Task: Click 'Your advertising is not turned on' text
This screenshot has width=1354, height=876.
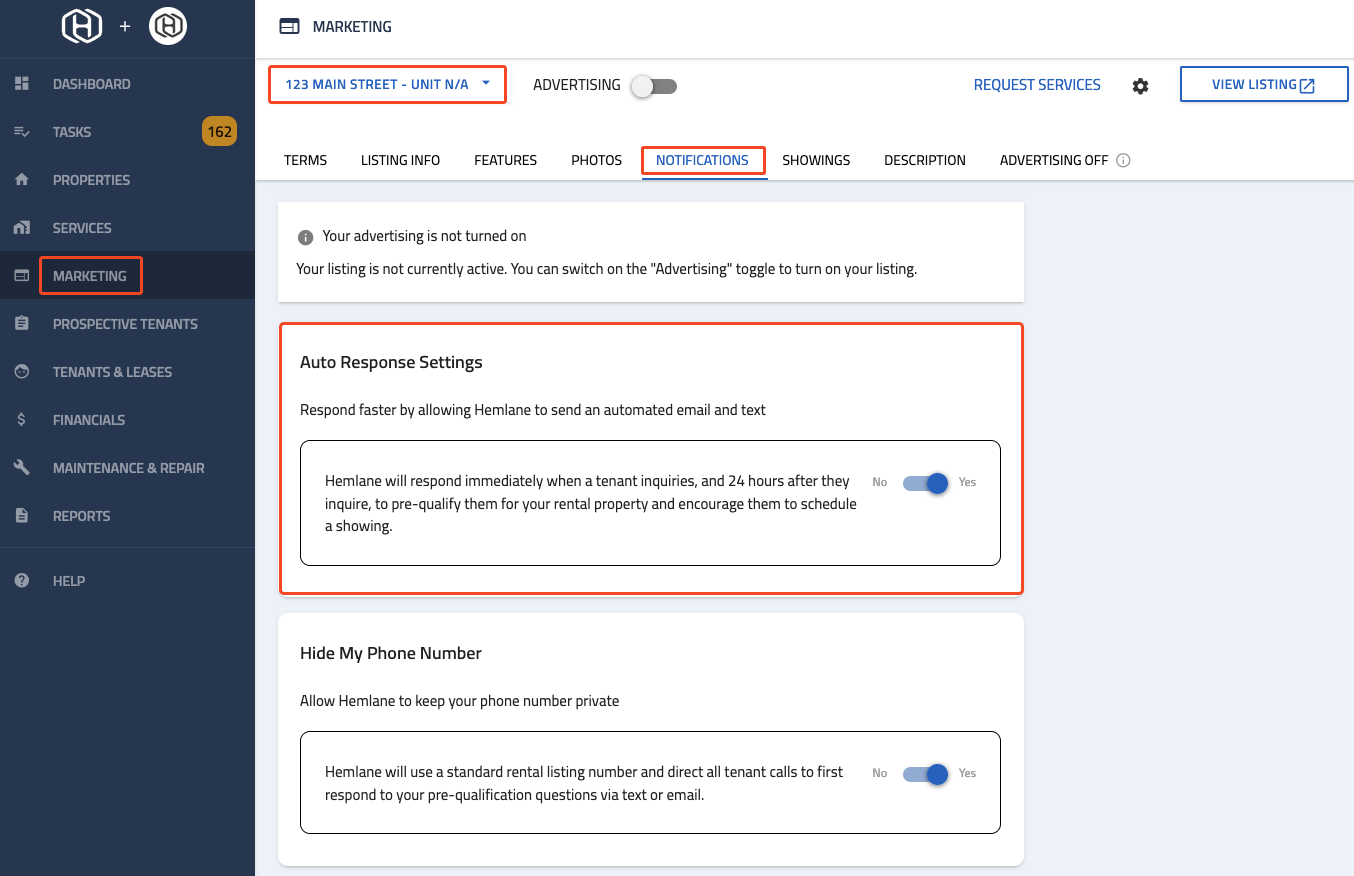Action: point(424,236)
